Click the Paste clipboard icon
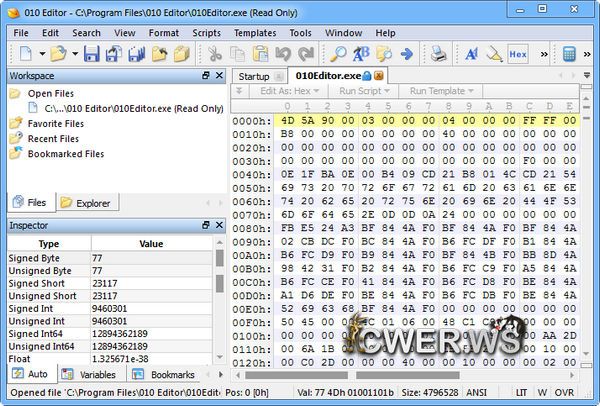This screenshot has width=600, height=406. (260, 54)
